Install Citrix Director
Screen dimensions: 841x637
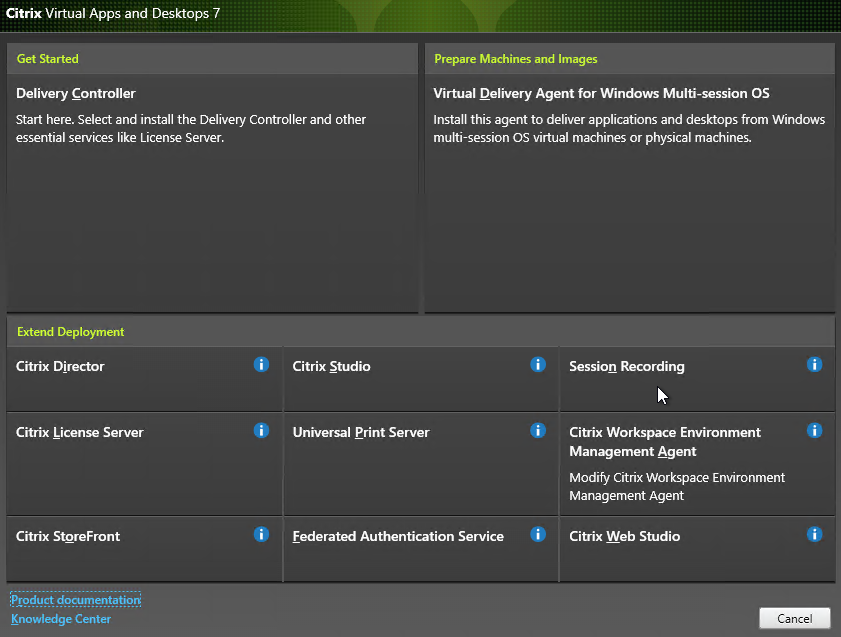pos(60,366)
